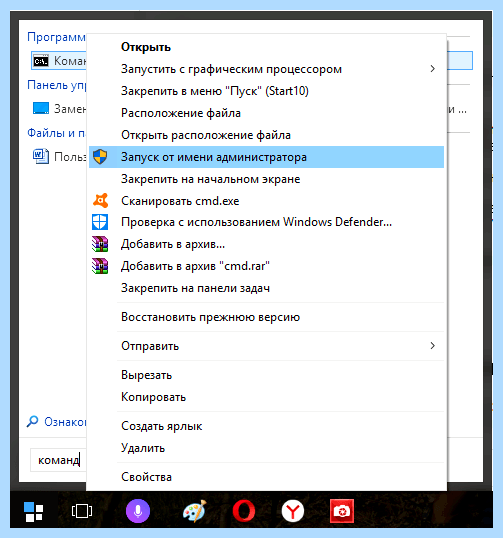Expand Запустить с графическим процессором submenu arrow
Screen dimensions: 503x538
432,69
